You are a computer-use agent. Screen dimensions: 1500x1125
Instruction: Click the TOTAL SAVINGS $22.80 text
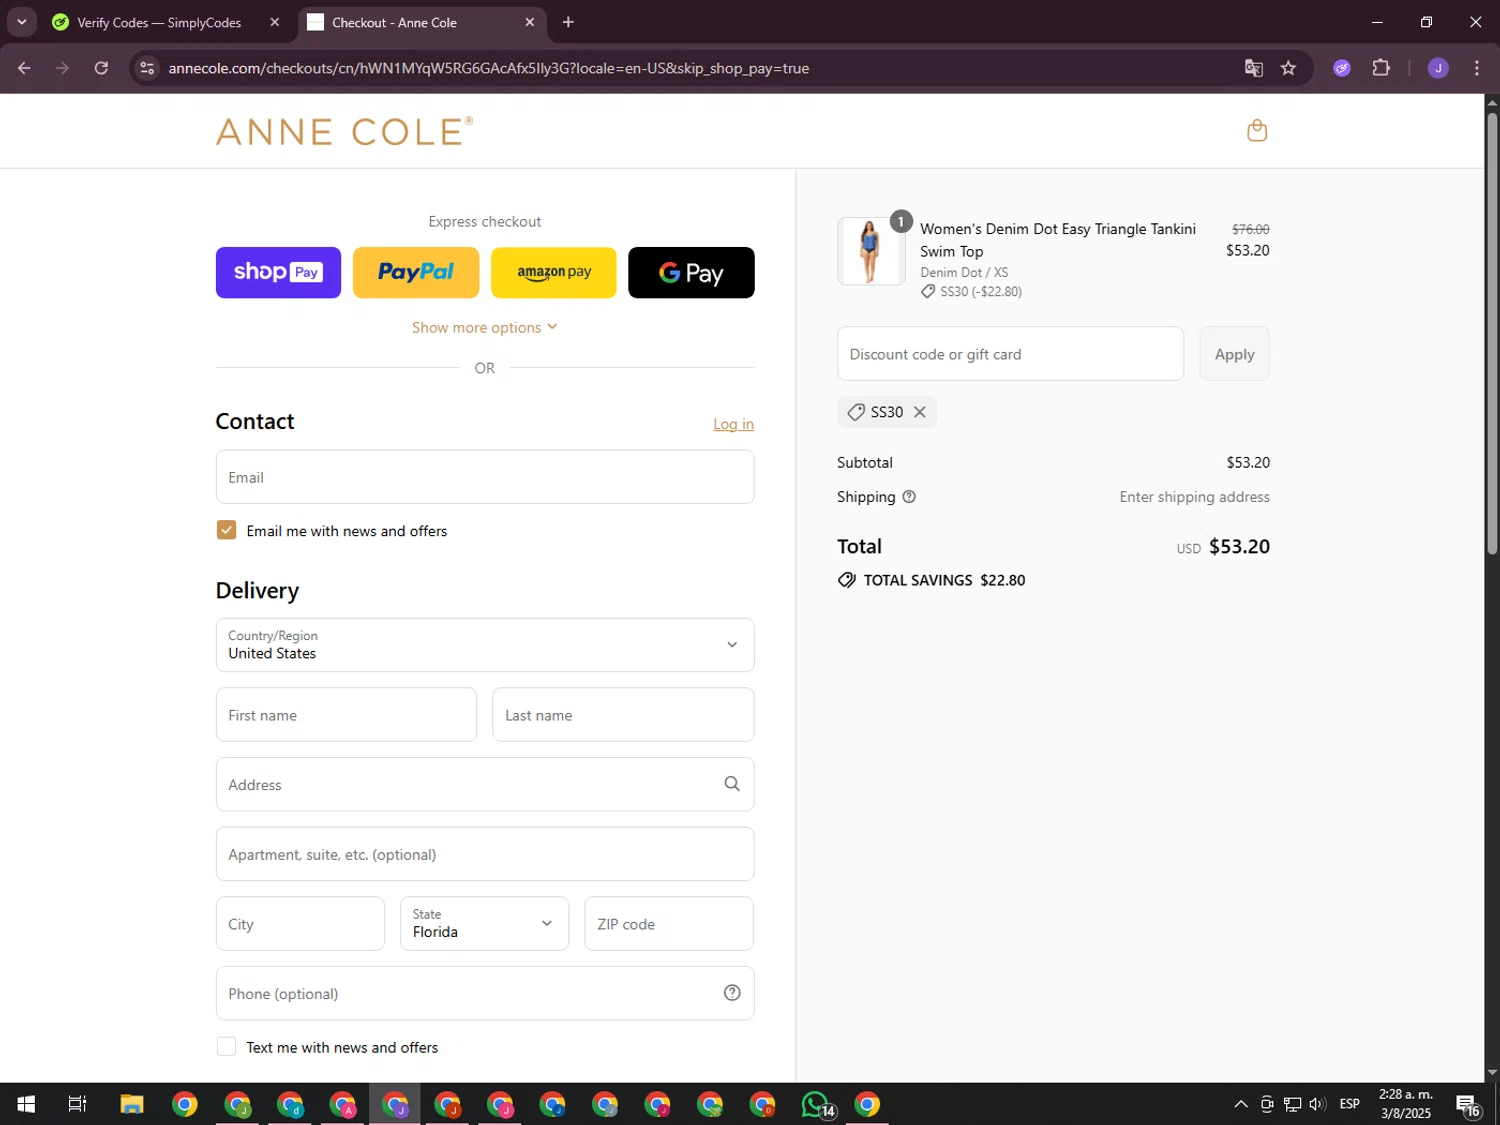(x=944, y=580)
